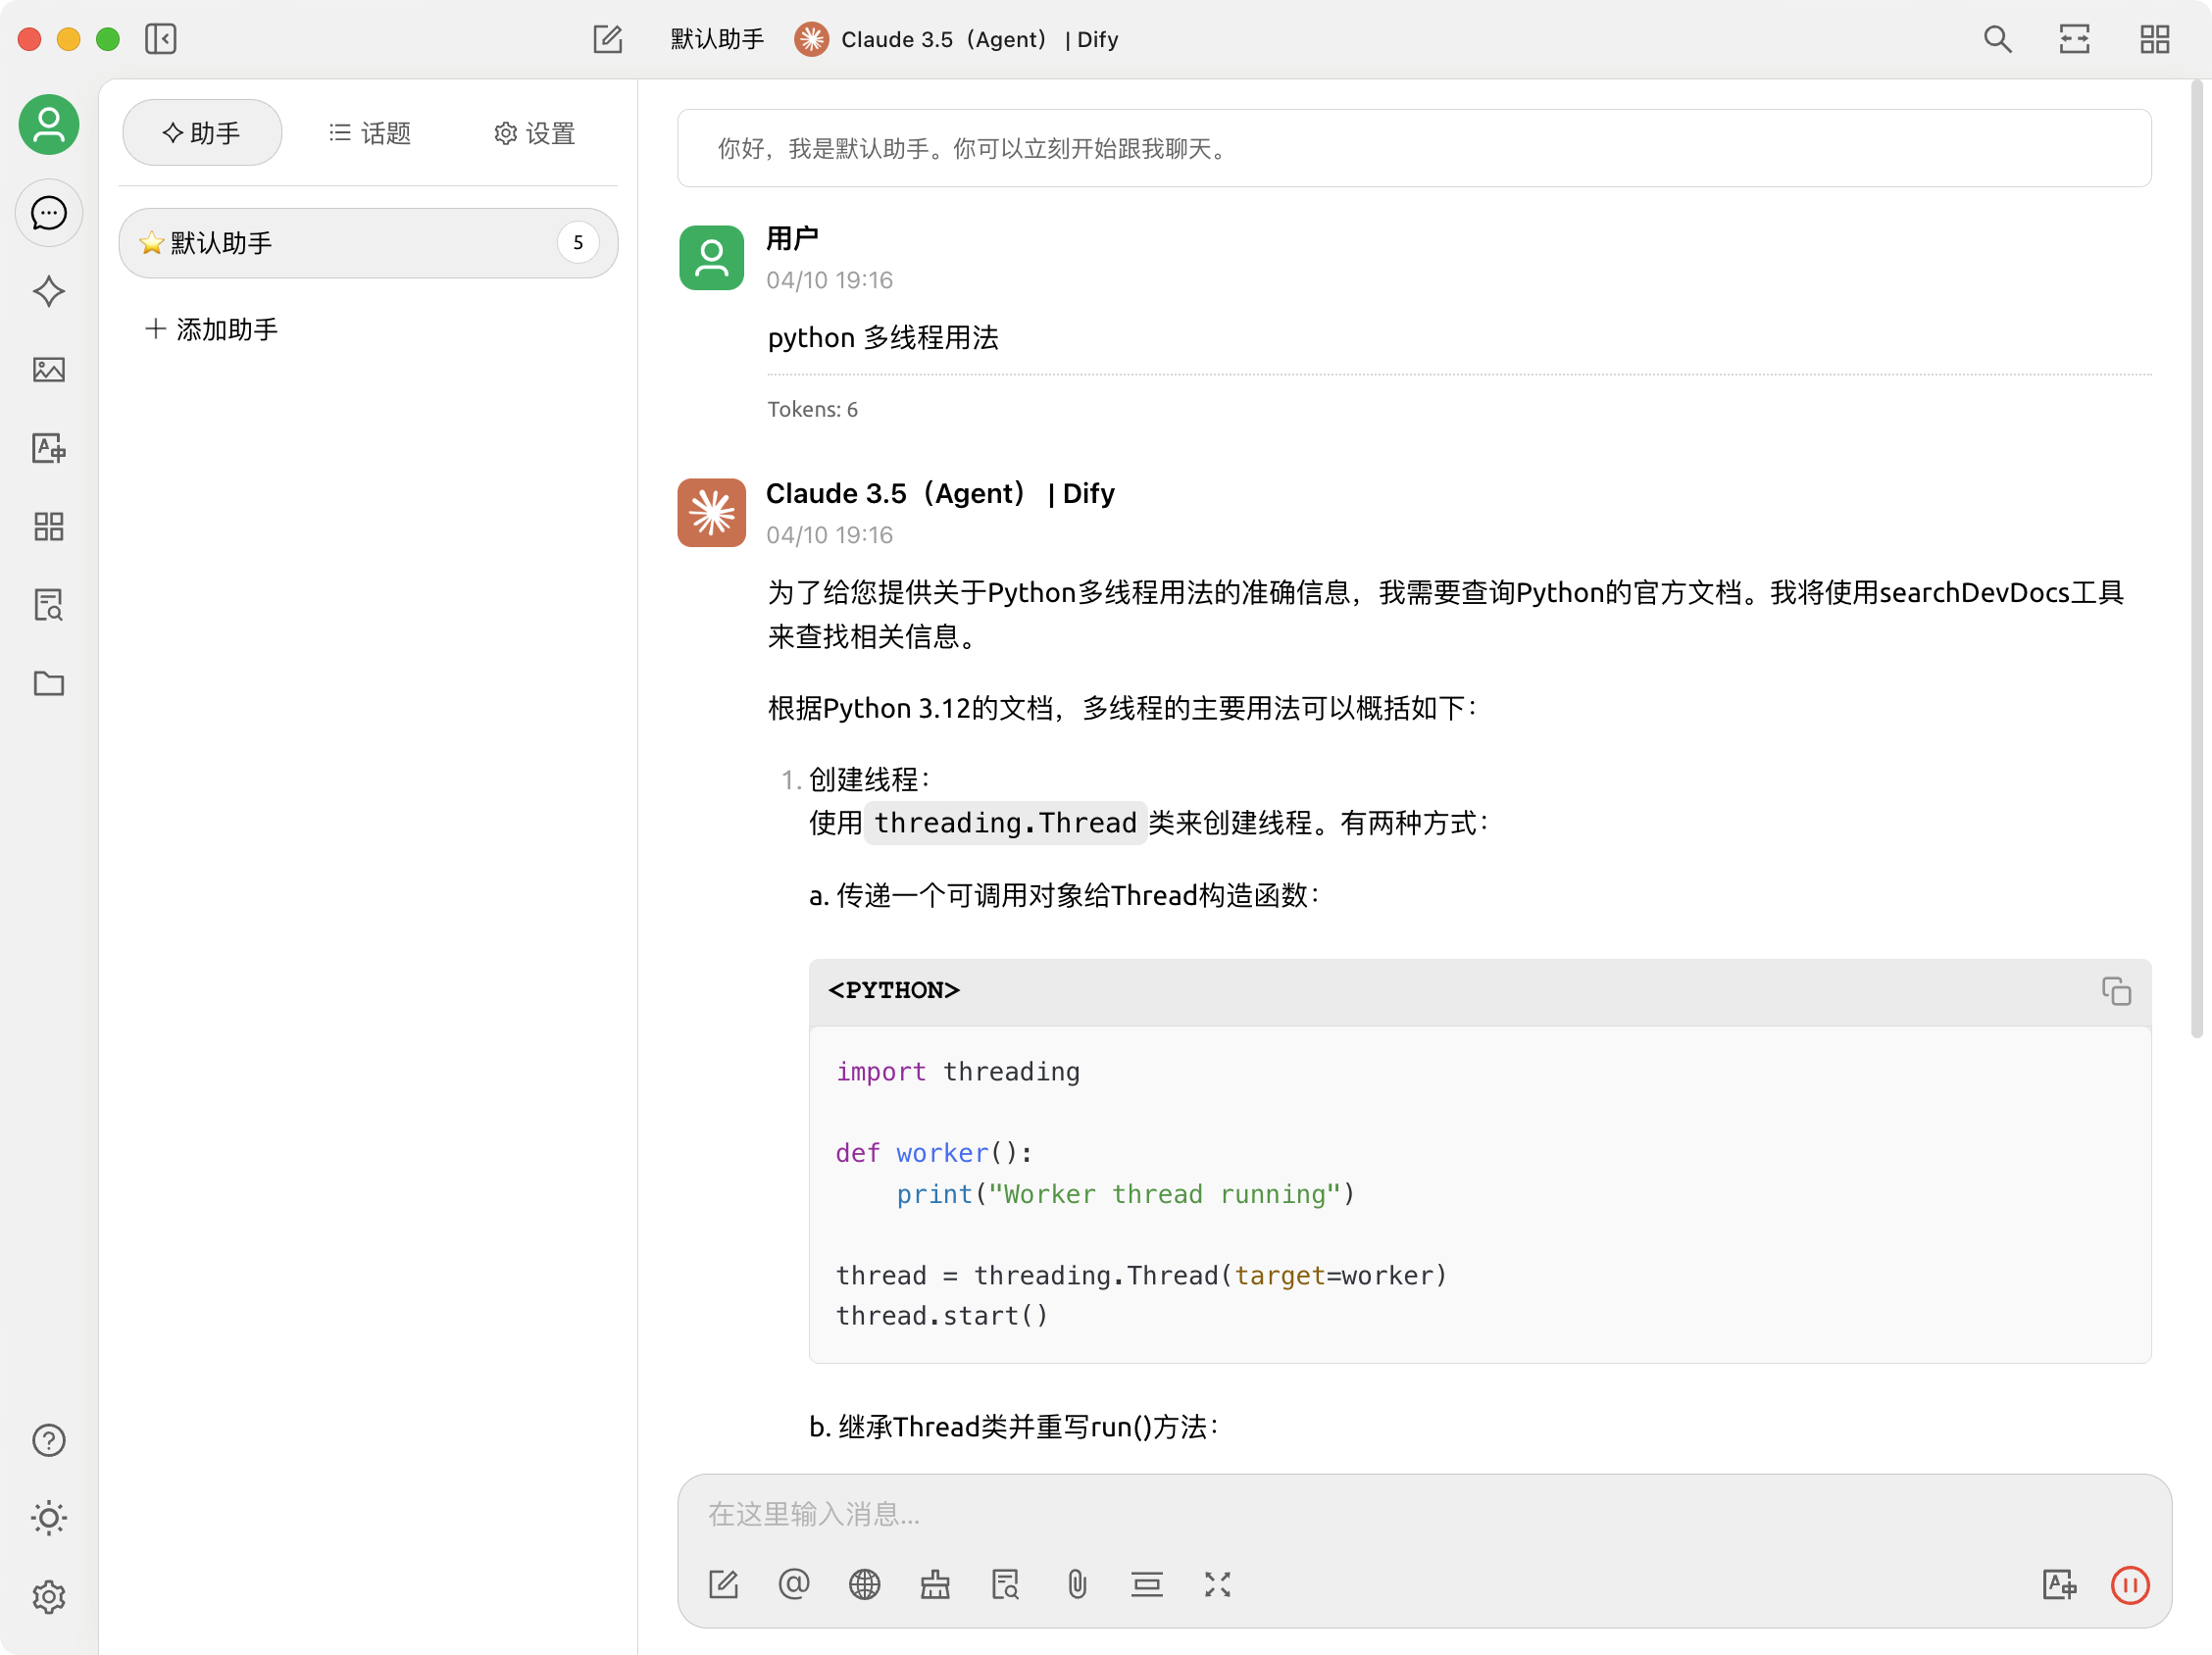
Task: Collapse the left sidebar panel
Action: (x=160, y=39)
